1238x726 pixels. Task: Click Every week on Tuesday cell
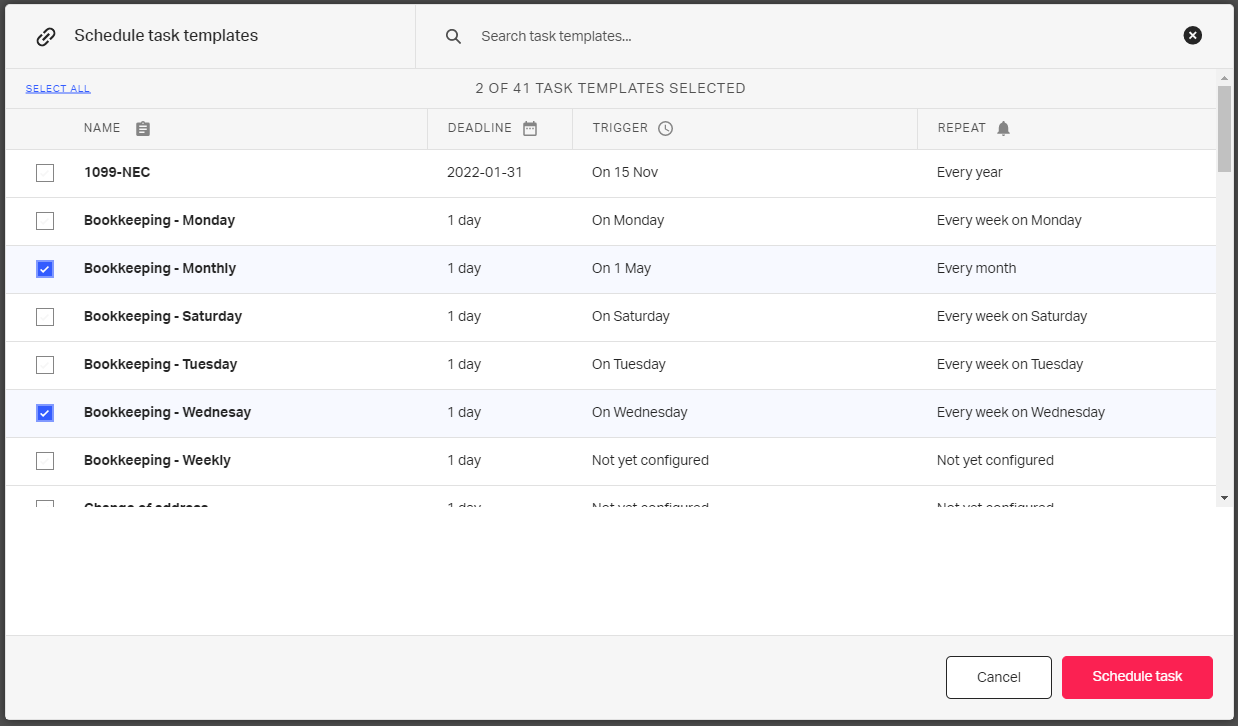pos(1010,364)
